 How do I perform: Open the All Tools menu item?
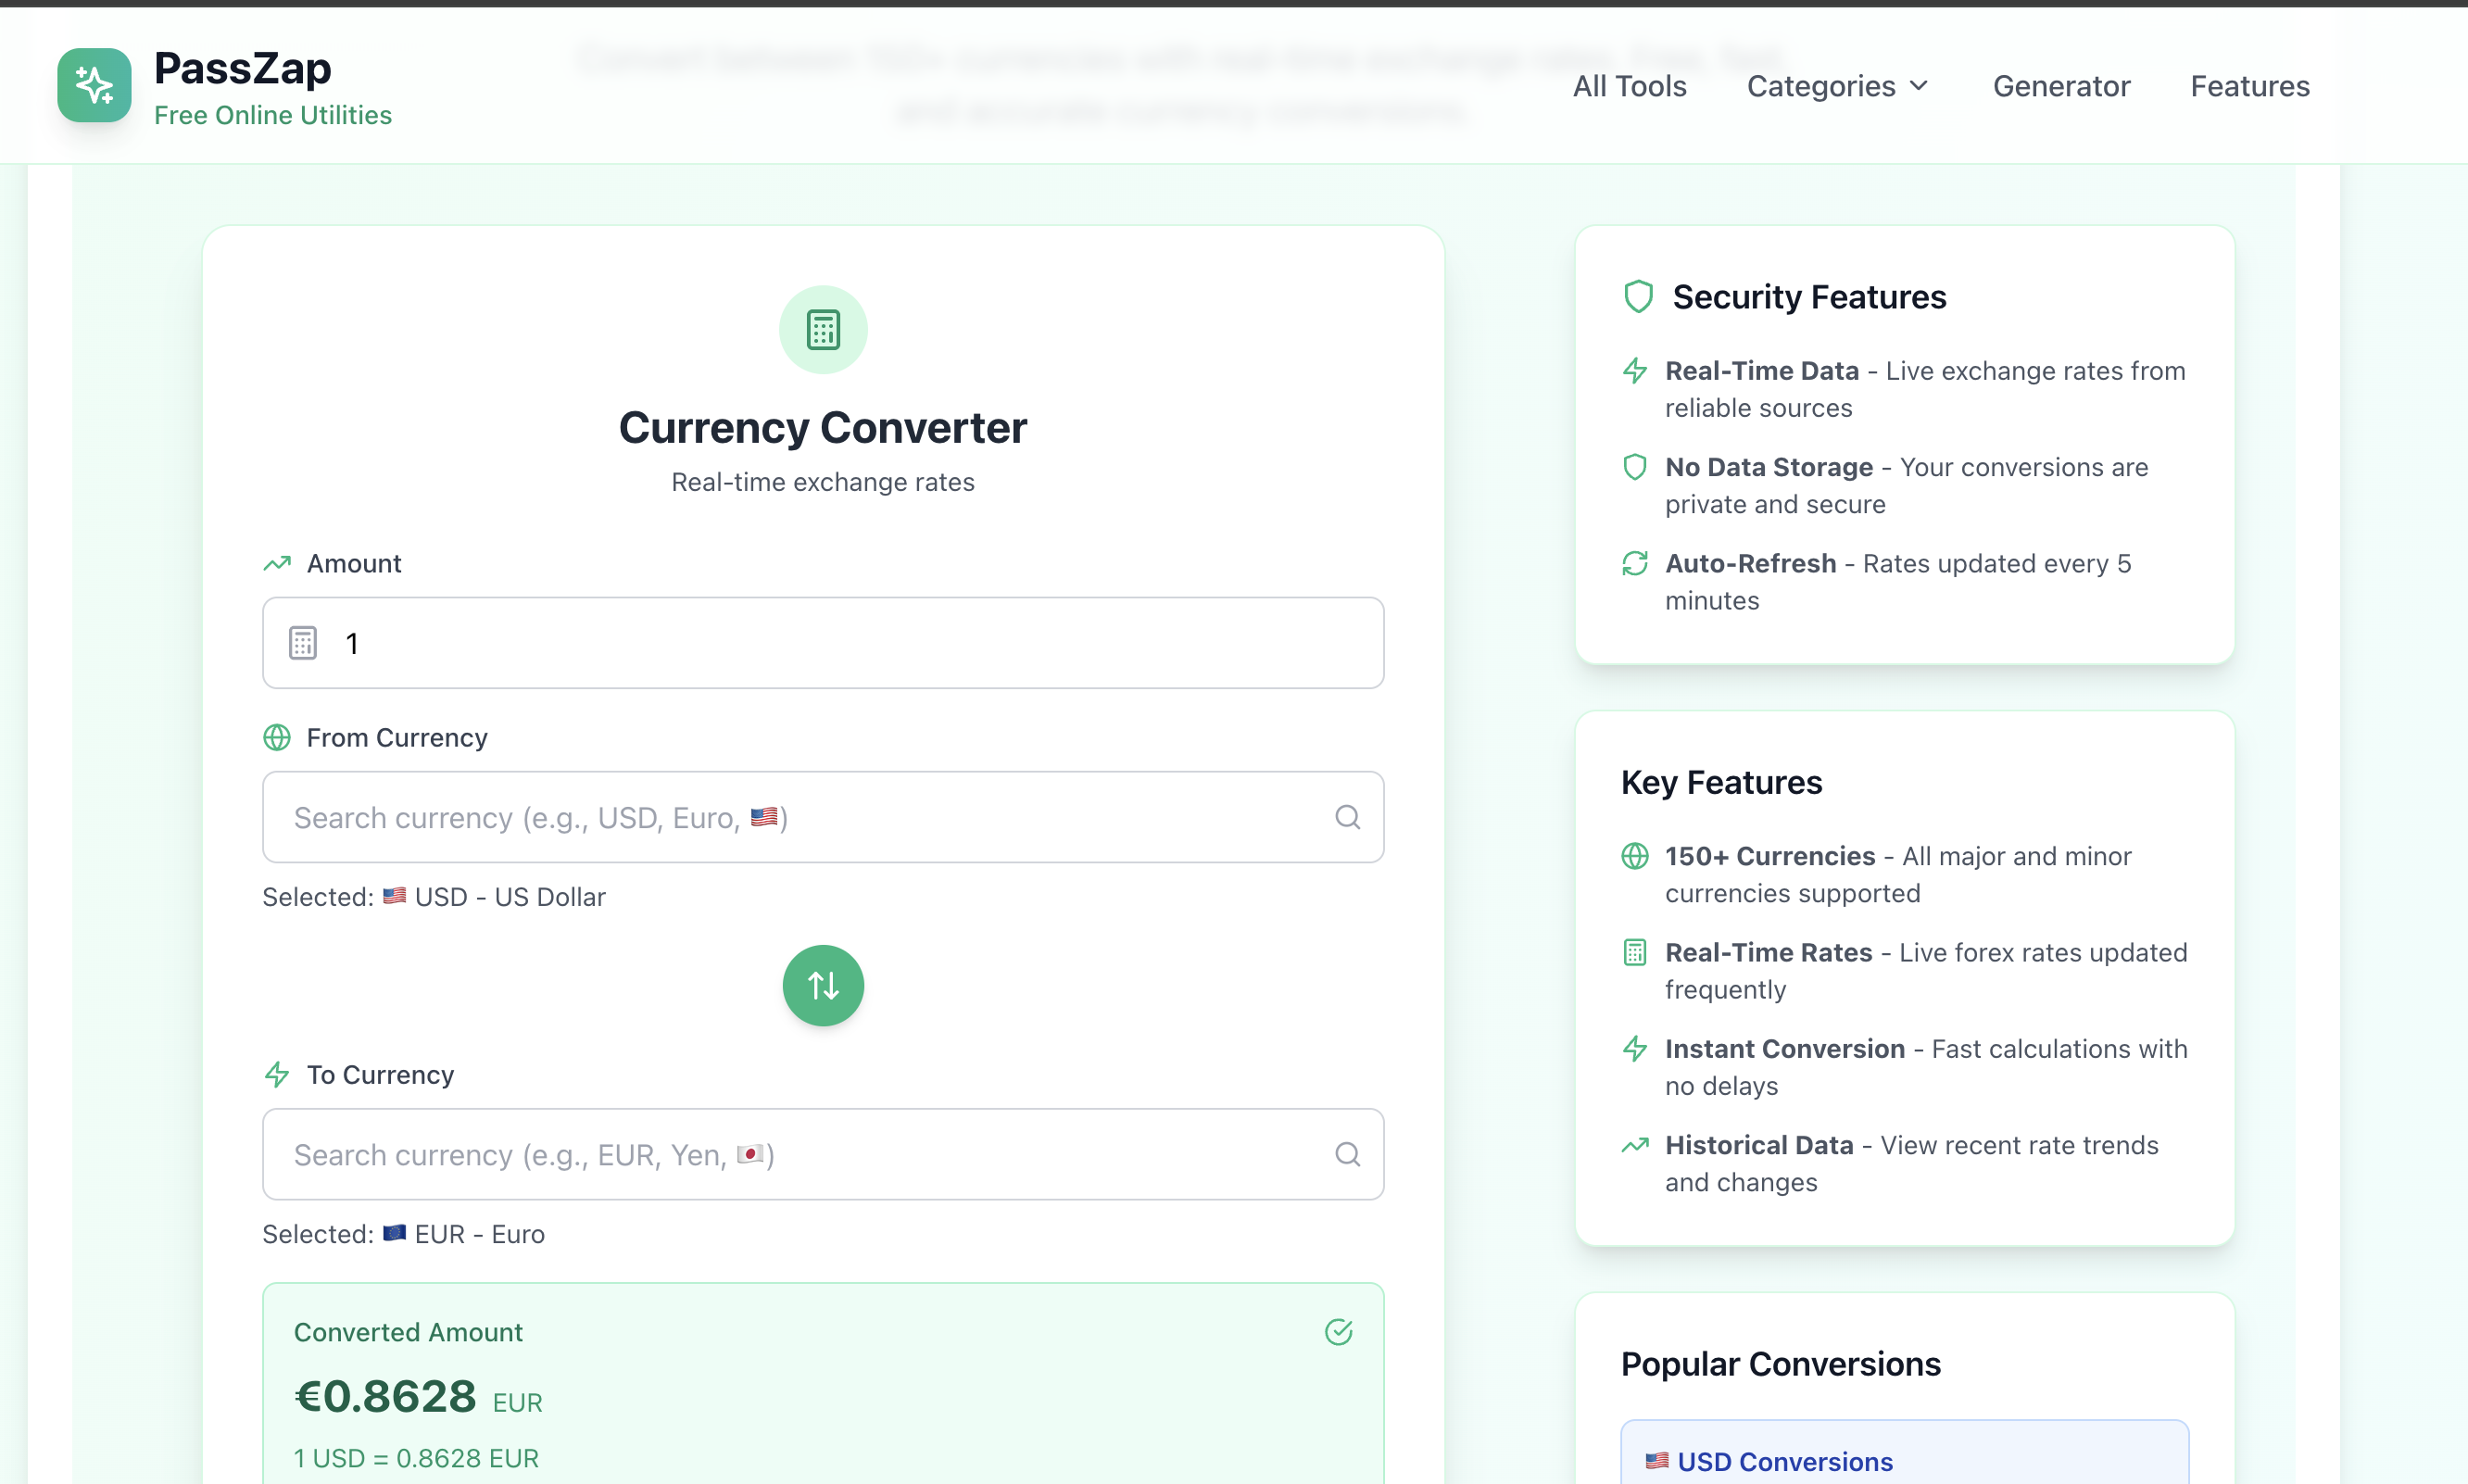click(1629, 86)
